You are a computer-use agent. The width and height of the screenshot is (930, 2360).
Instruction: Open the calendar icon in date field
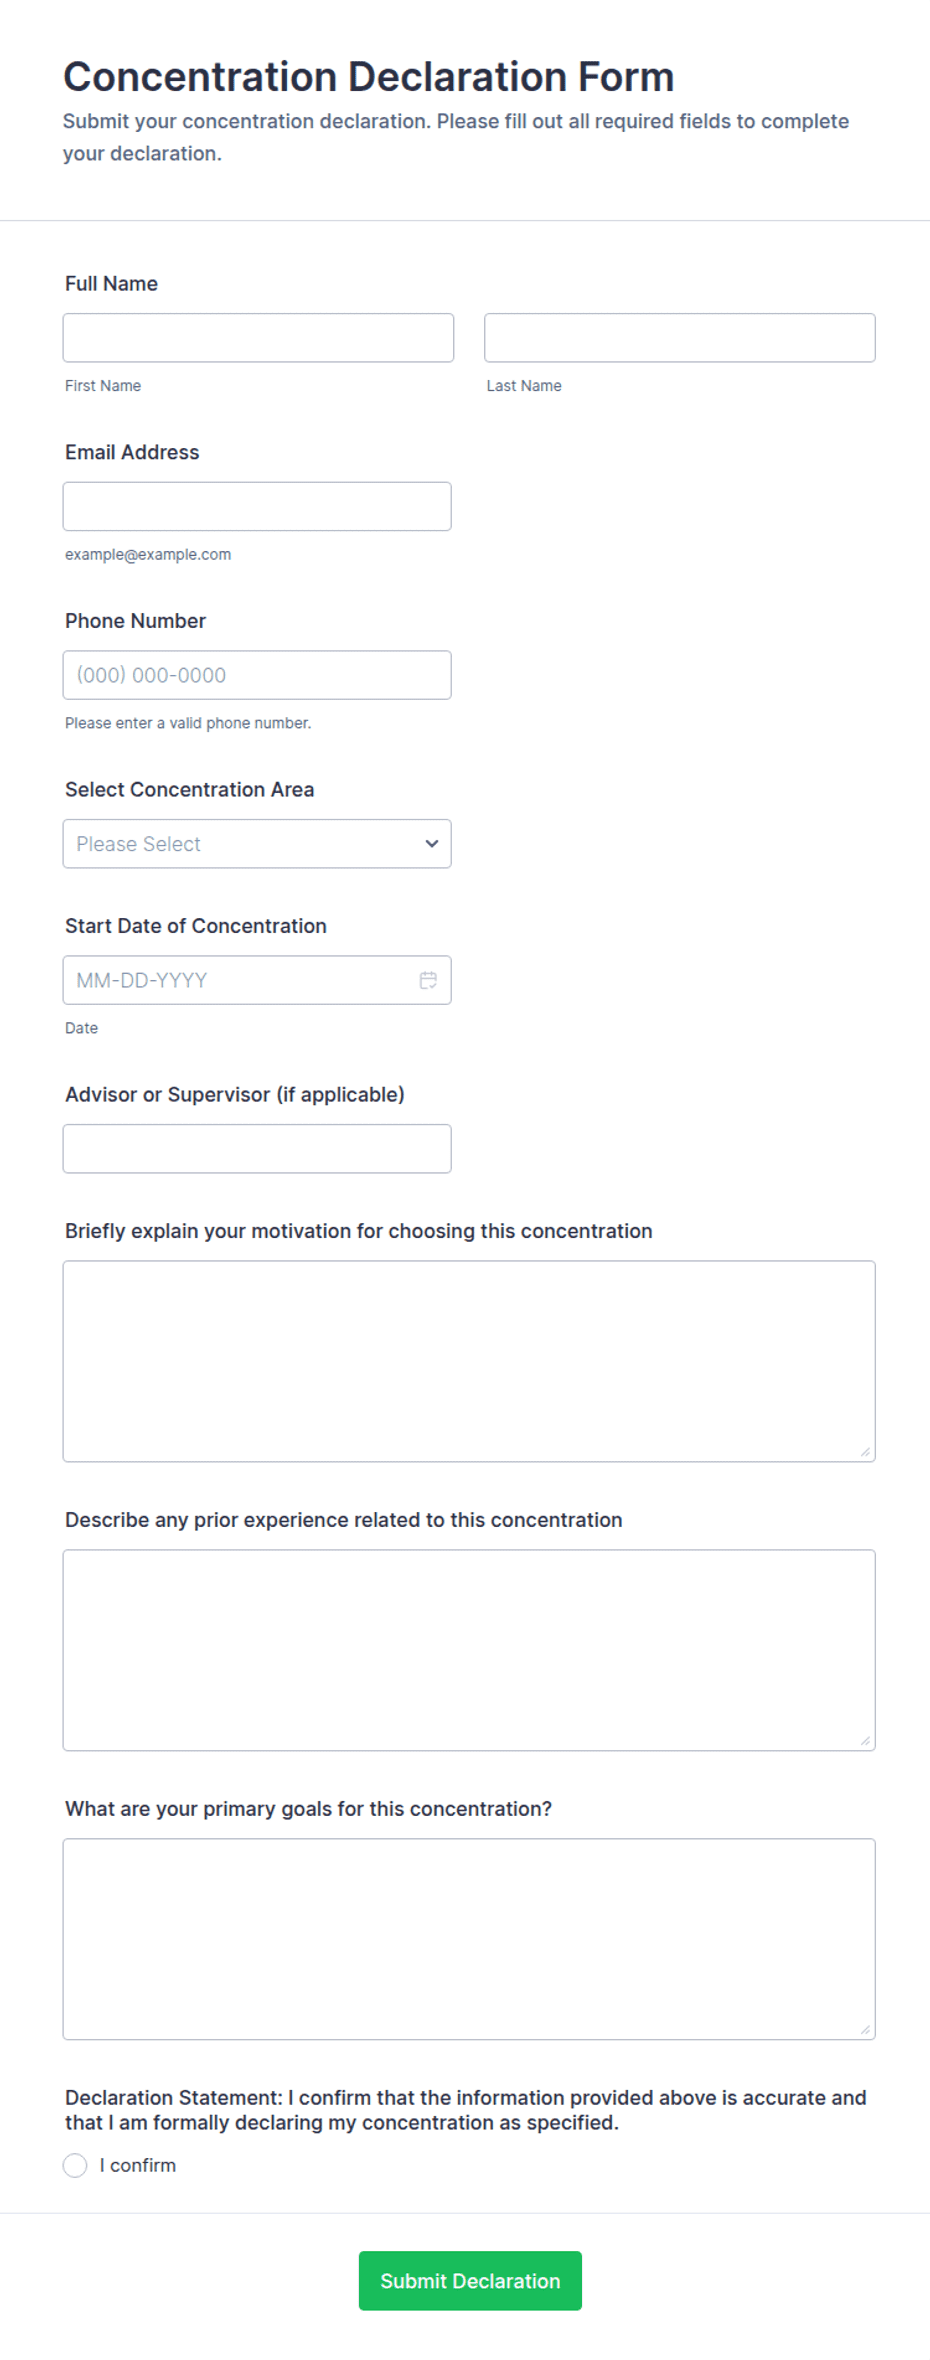click(428, 980)
